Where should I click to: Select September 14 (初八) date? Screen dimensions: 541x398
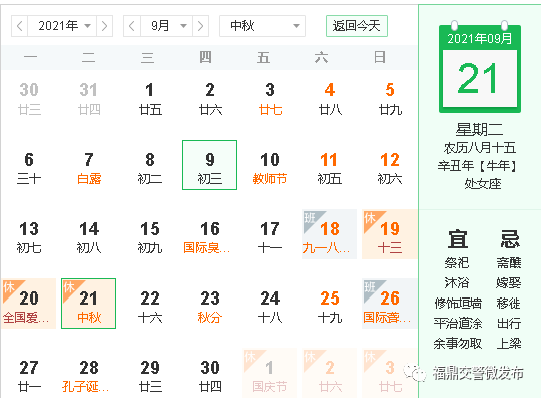89,237
